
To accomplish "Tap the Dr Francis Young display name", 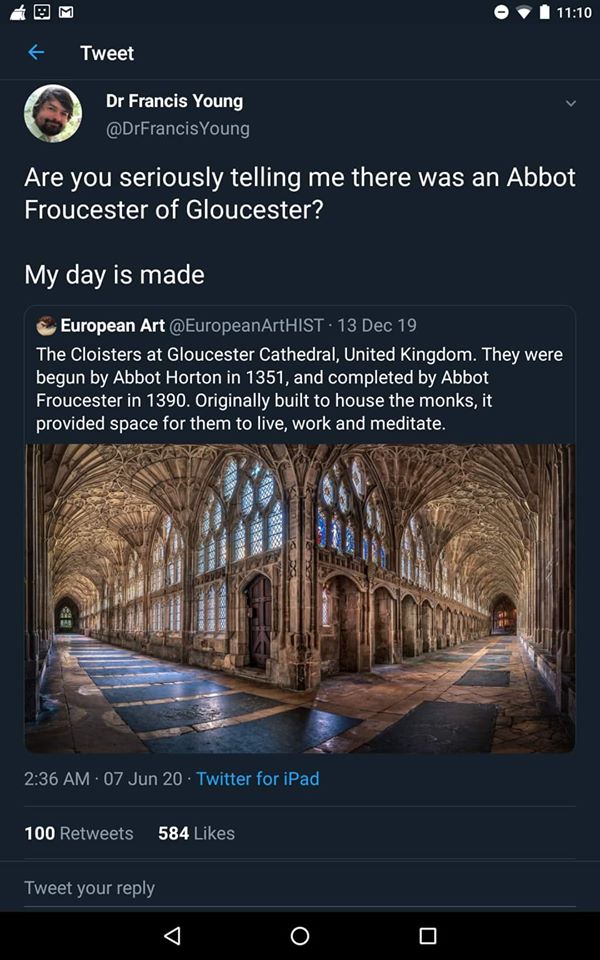I will pos(174,101).
